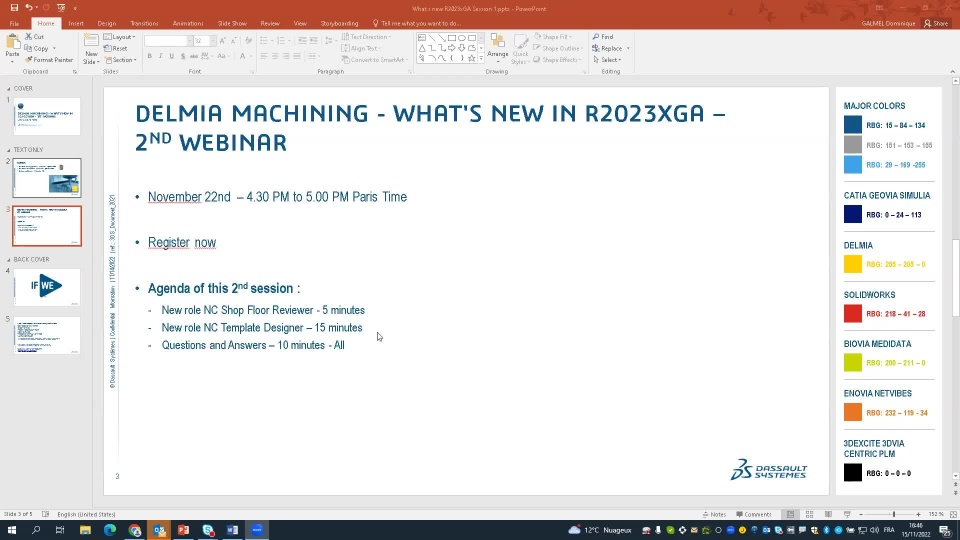Center text in Paragraph group

275,56
